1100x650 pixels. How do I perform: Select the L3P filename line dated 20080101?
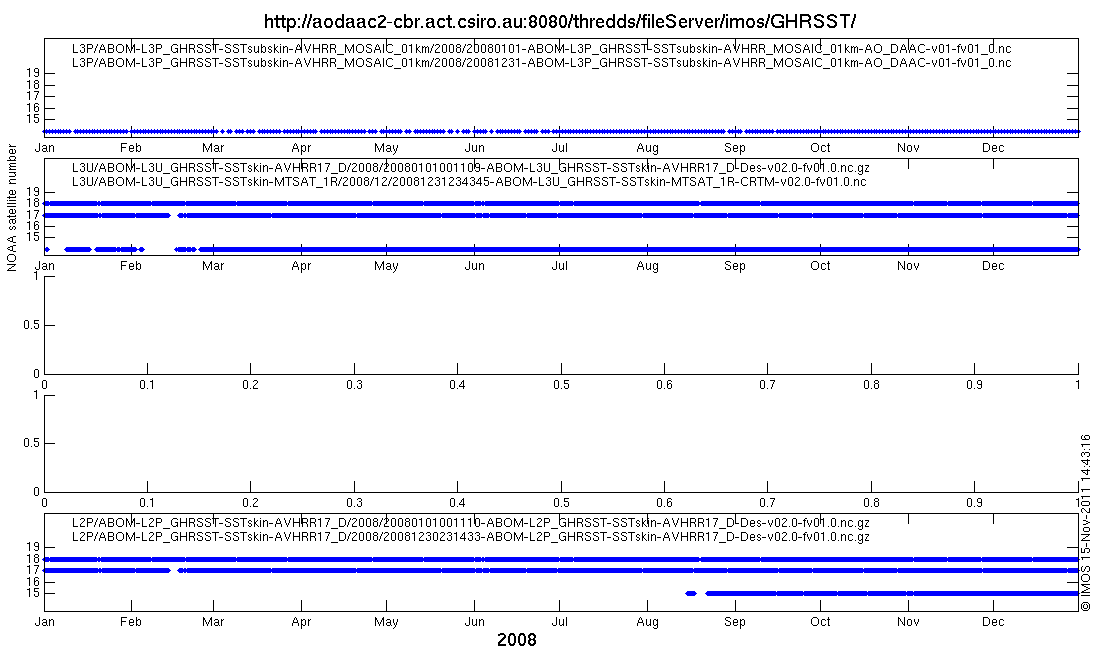pyautogui.click(x=542, y=48)
